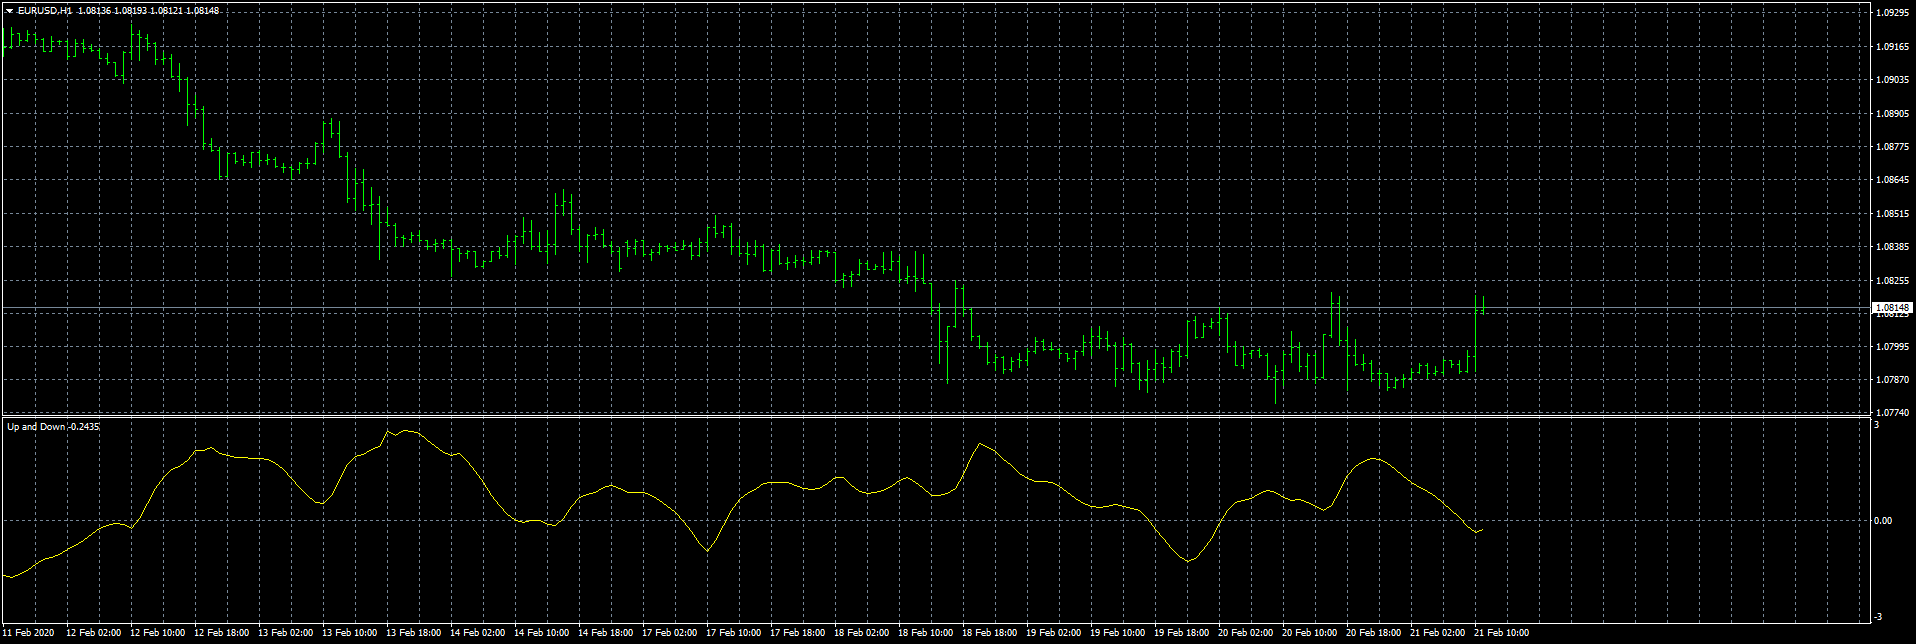Click the 20 Feb 10:00 time label
Screen dimensions: 1916x644
coord(1310,633)
